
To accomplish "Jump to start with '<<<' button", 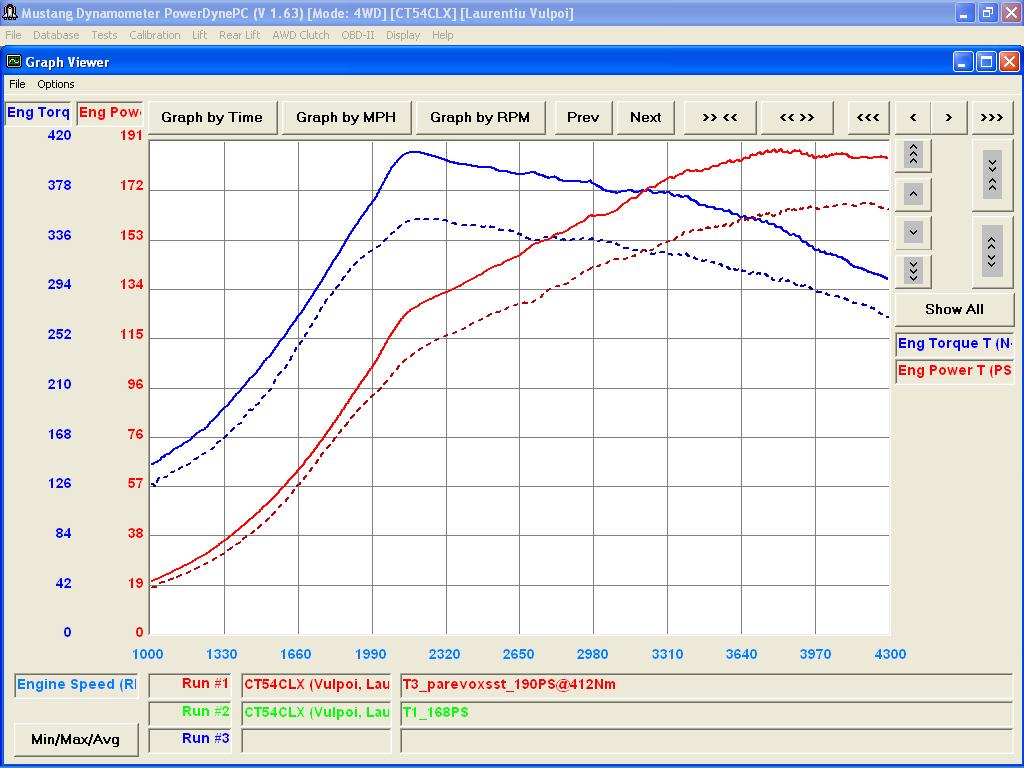I will coord(868,118).
